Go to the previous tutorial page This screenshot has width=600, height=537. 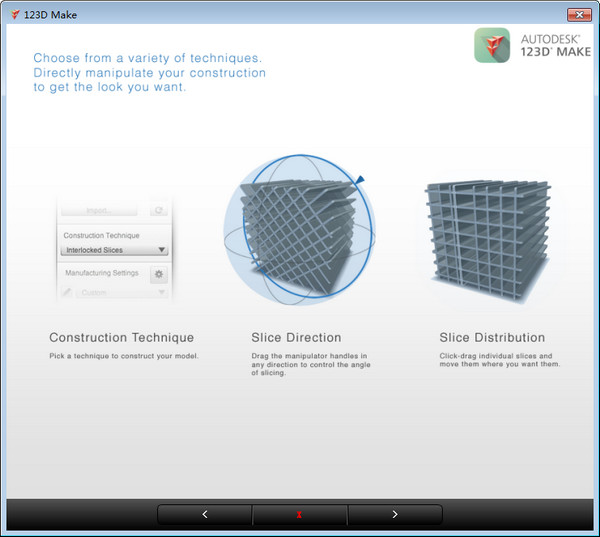click(x=205, y=514)
